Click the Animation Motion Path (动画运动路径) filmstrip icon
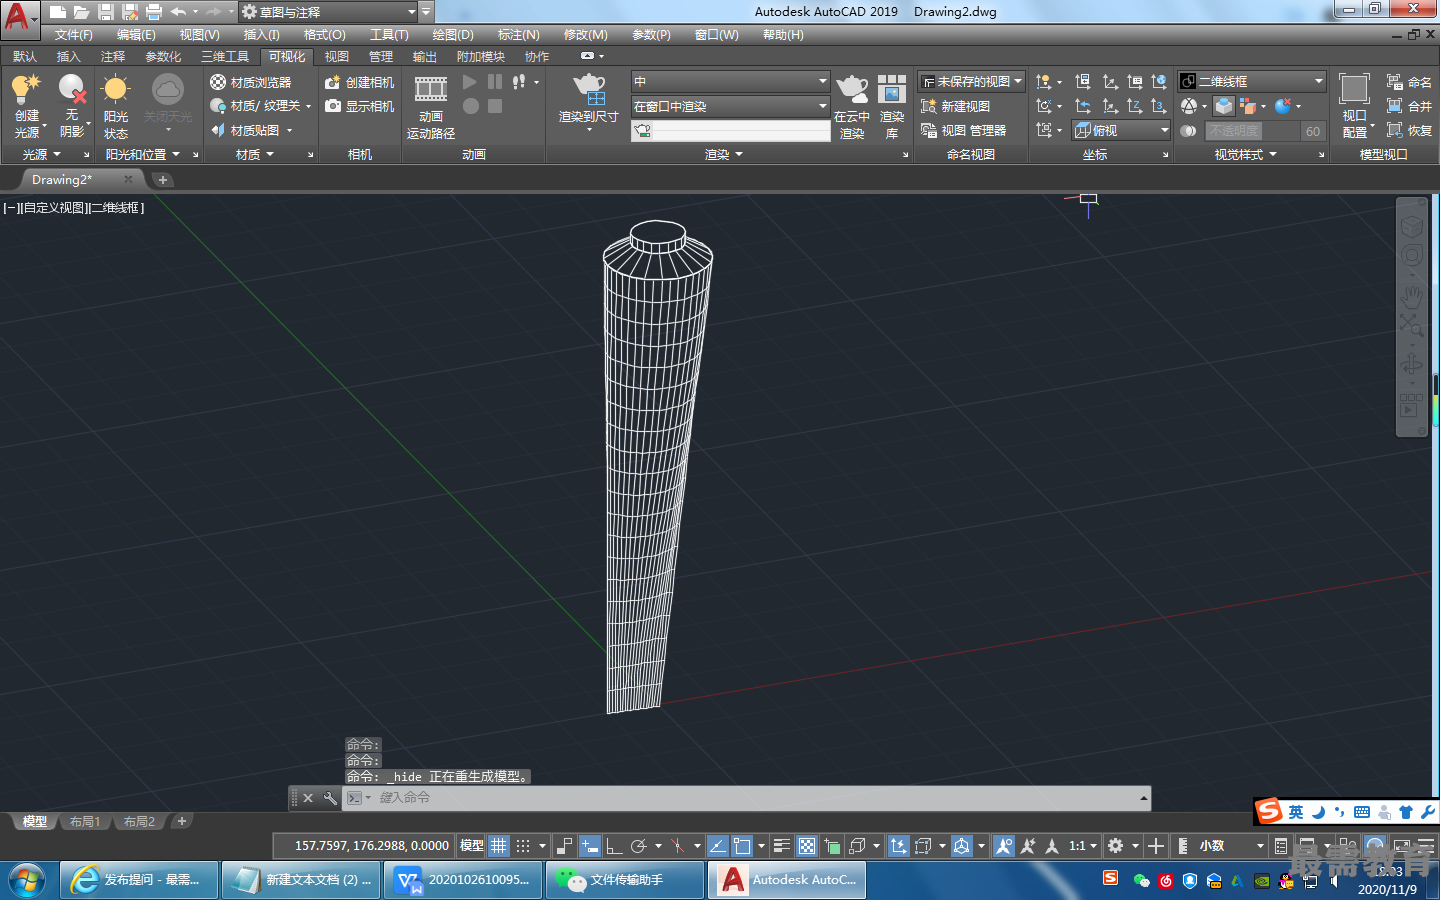The height and width of the screenshot is (900, 1440). (x=431, y=89)
